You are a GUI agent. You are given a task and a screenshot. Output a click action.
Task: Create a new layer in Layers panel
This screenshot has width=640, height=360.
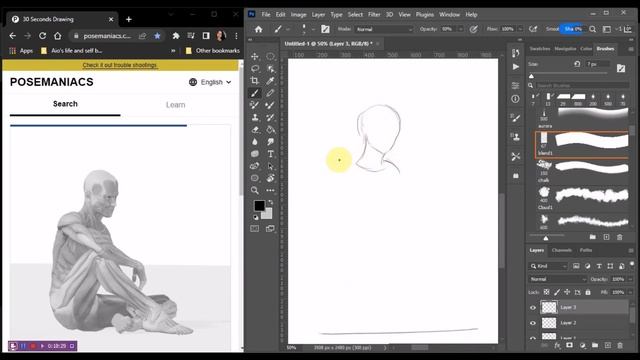click(x=608, y=345)
